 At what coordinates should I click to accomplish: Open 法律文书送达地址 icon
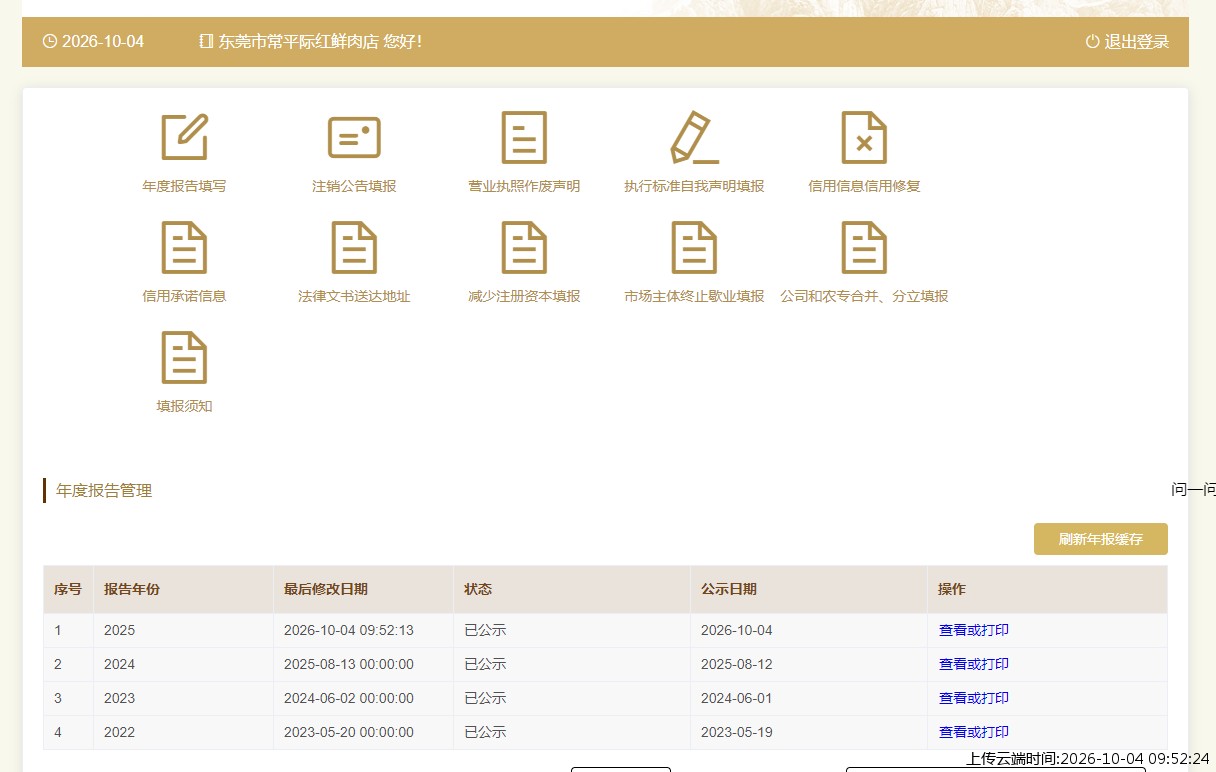[x=354, y=247]
